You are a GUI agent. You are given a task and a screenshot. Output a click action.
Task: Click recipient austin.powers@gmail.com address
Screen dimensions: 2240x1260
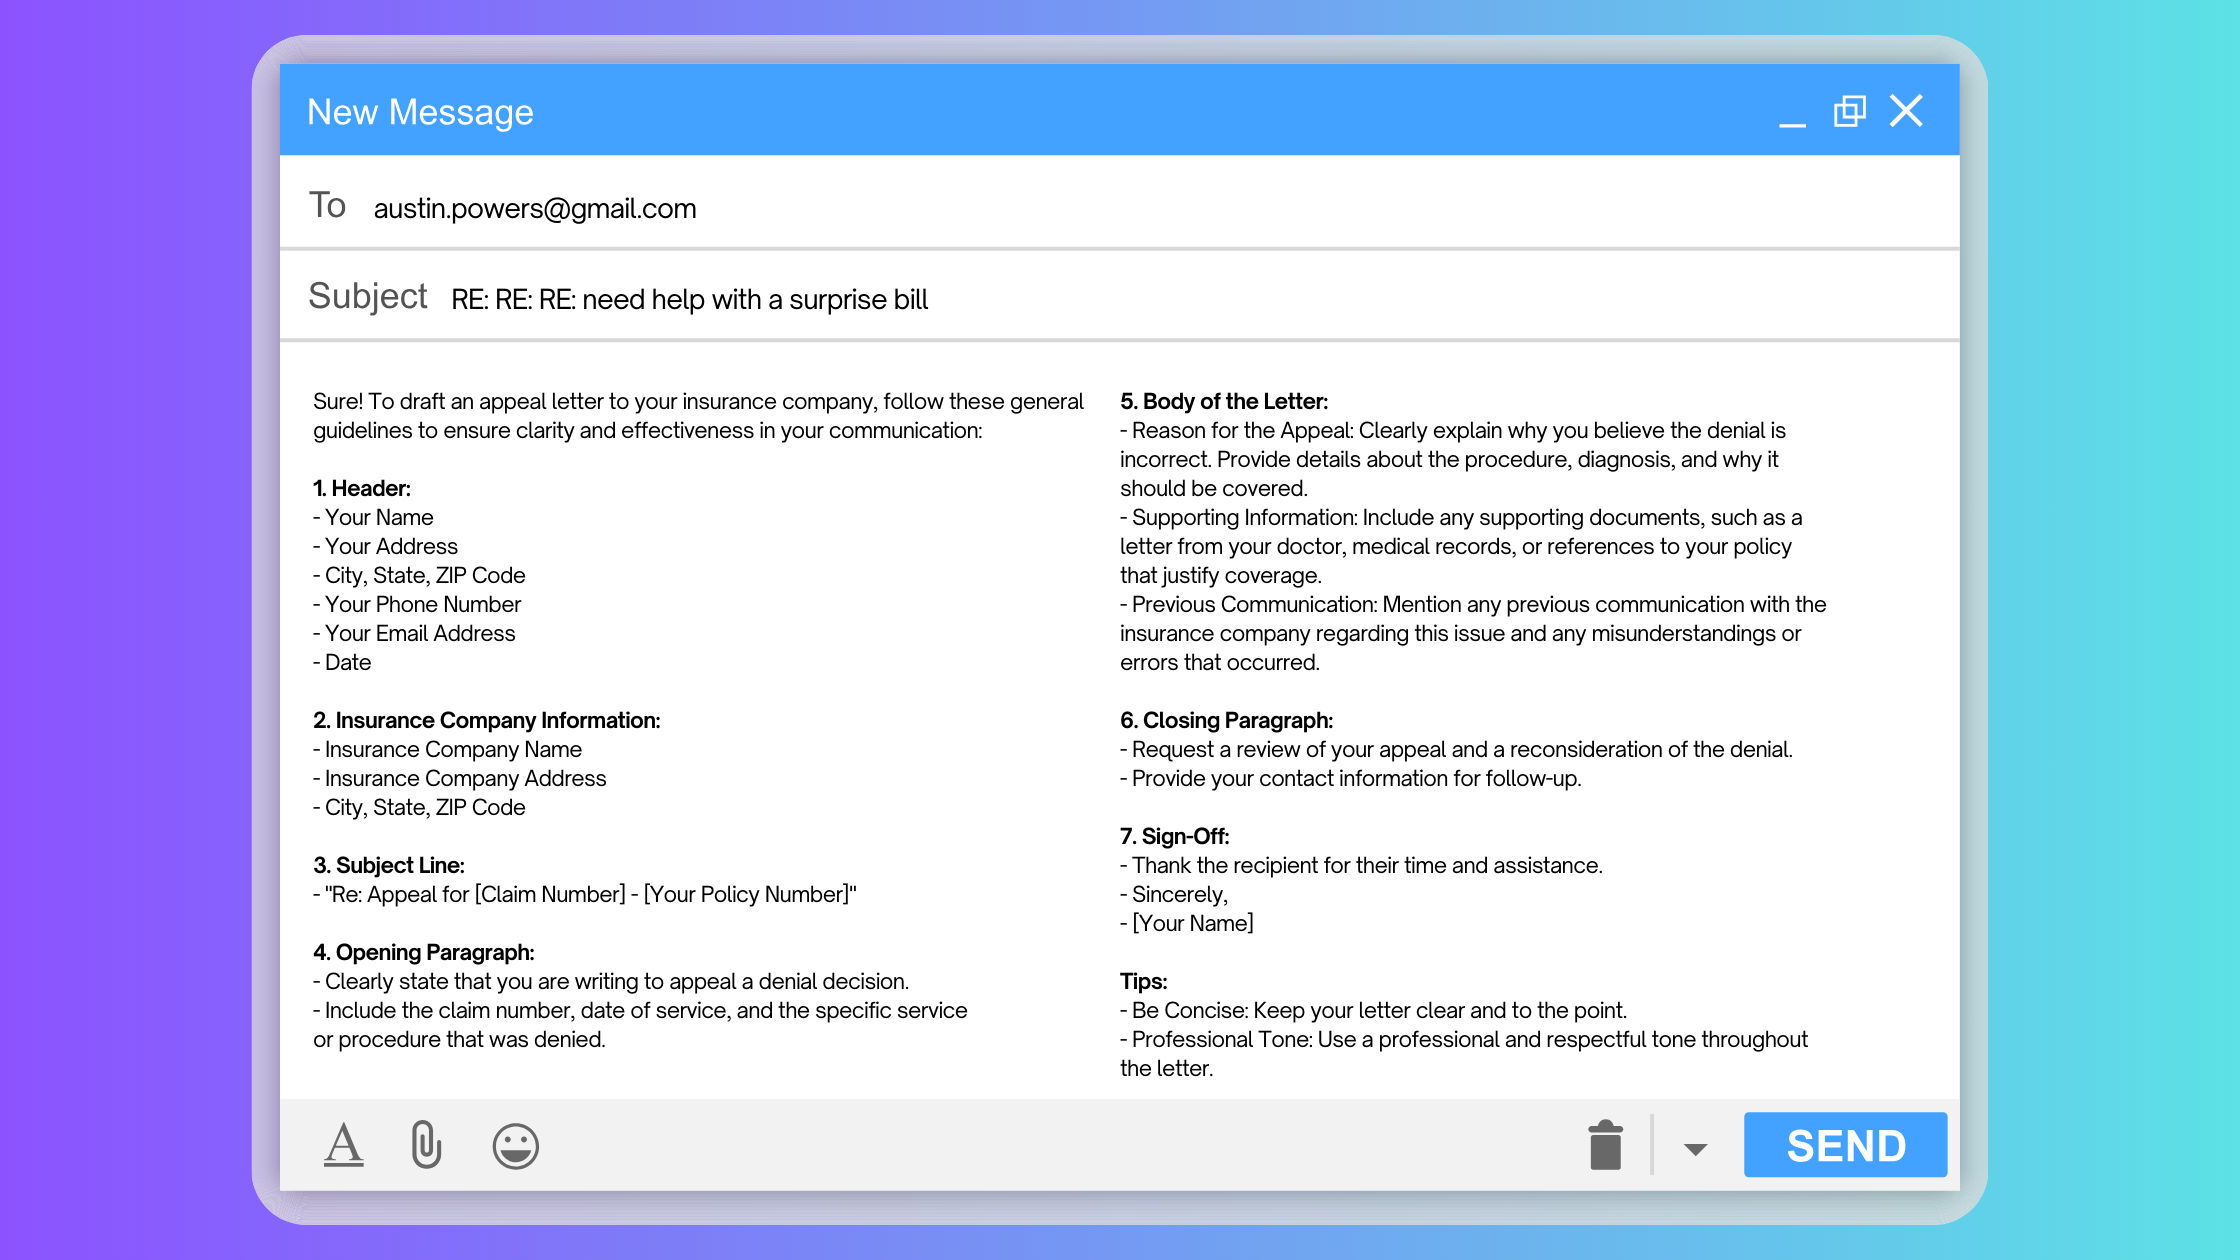click(x=535, y=208)
